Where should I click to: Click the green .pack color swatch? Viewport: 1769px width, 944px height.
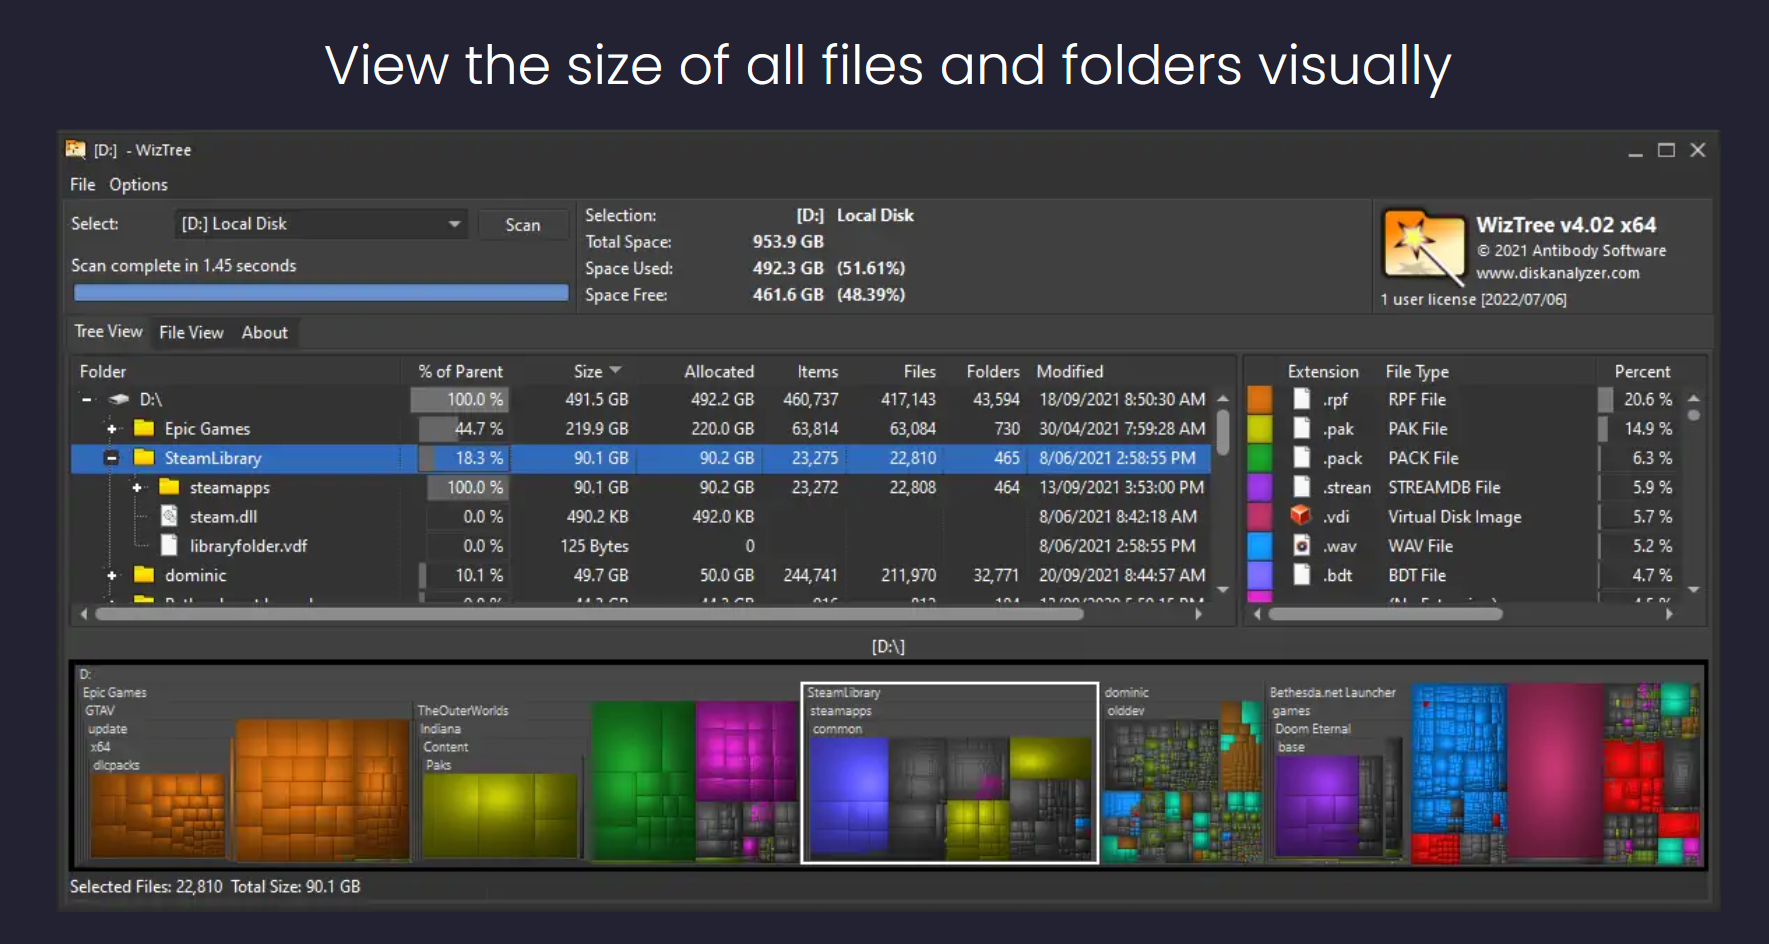[1260, 457]
